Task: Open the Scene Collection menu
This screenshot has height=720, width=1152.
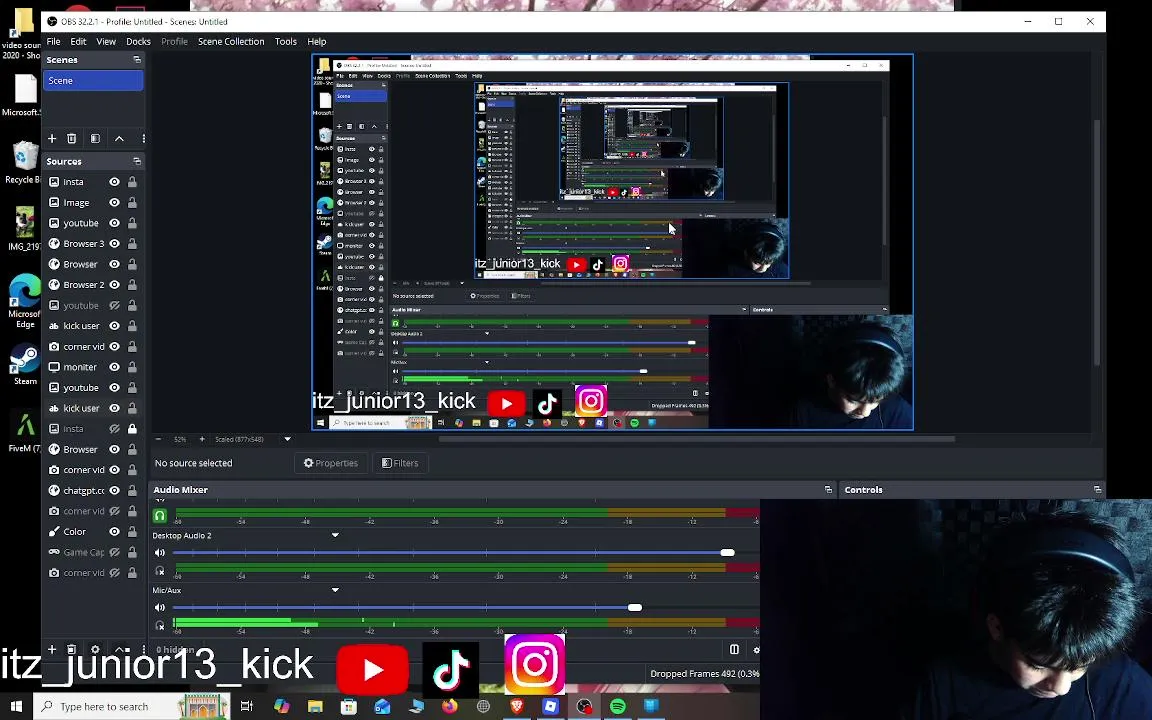Action: click(x=231, y=41)
